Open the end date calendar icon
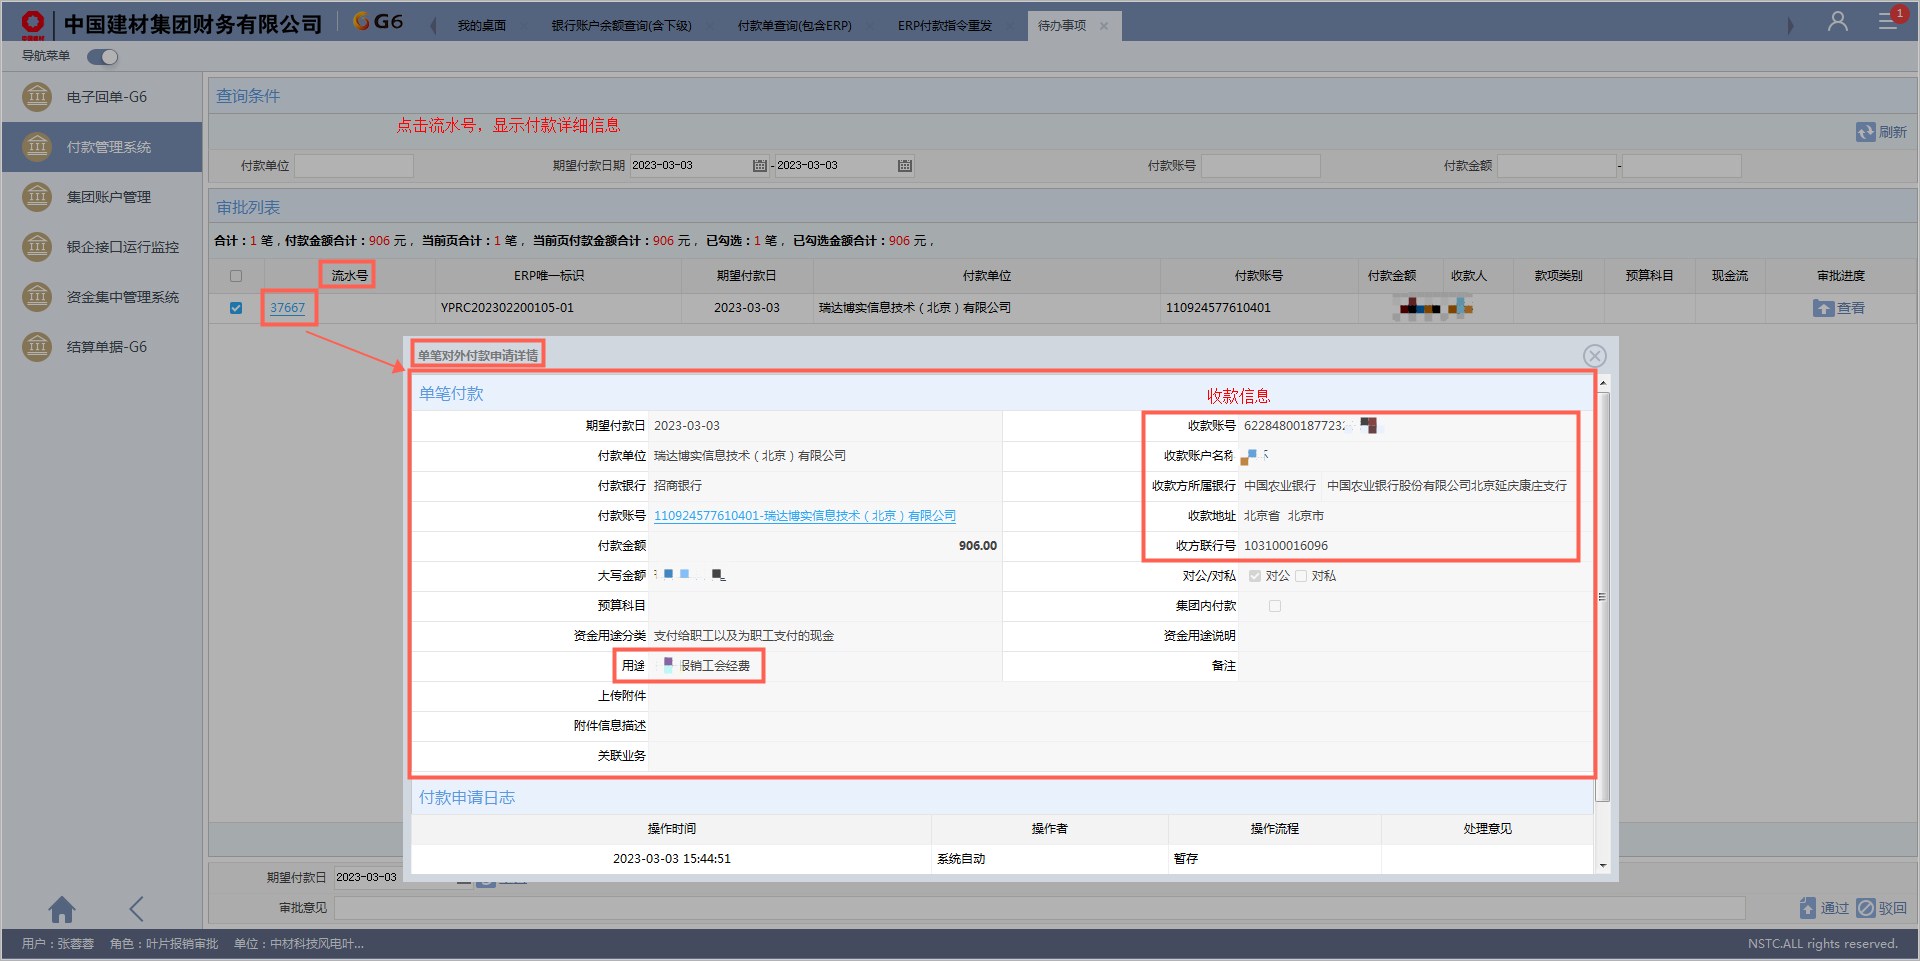The image size is (1920, 961). tap(905, 166)
